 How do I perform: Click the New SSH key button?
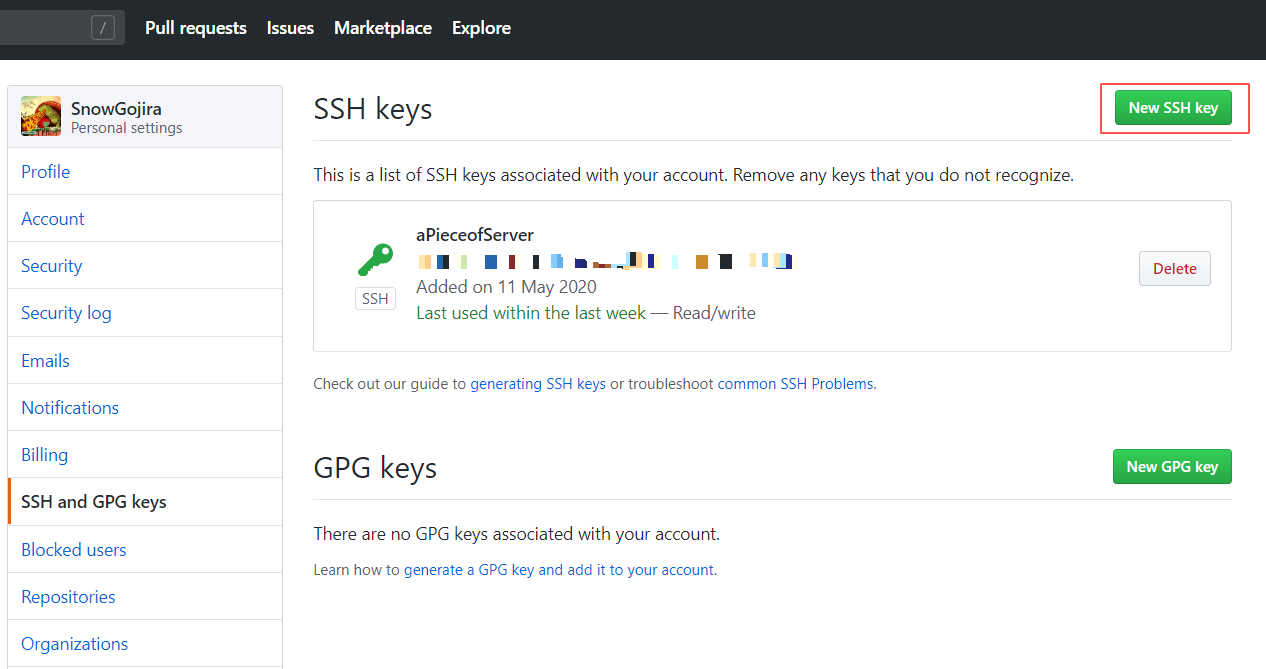[1173, 108]
